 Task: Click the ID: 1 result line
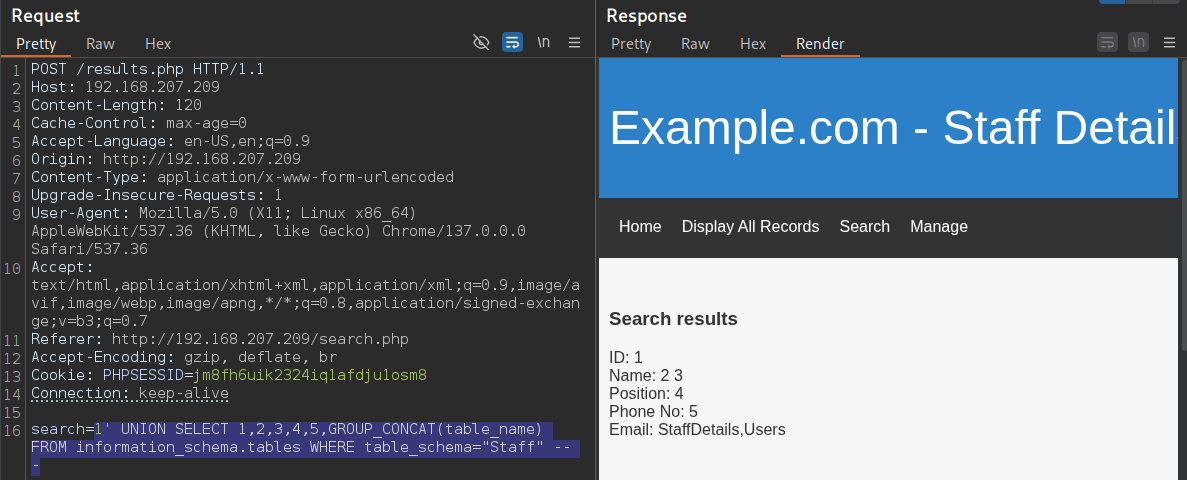click(626, 357)
